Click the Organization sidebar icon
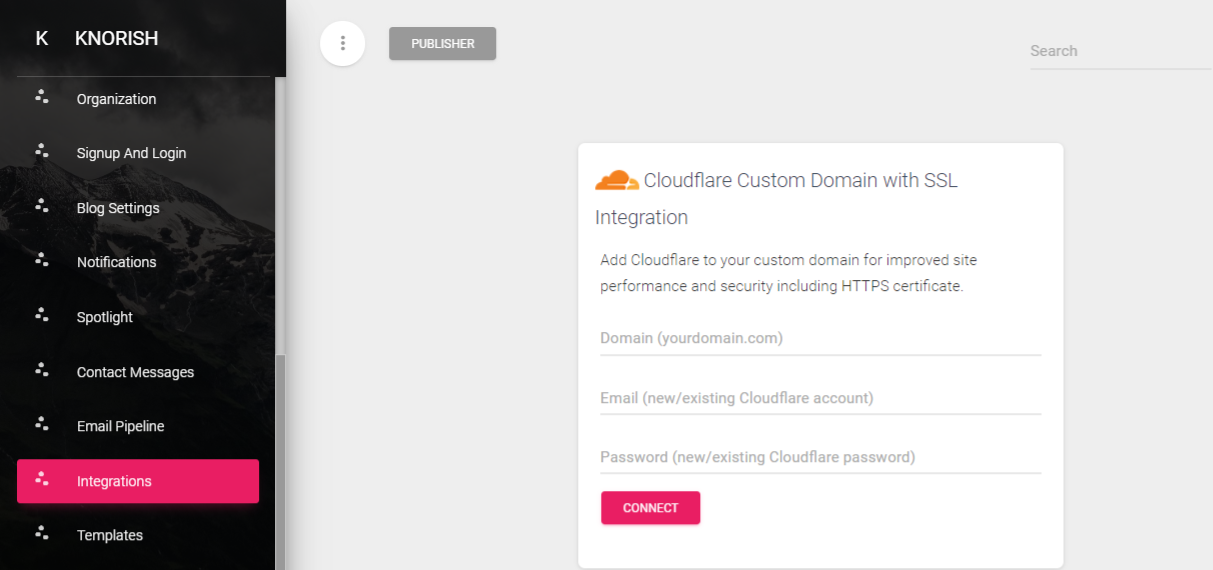This screenshot has width=1213, height=570. coord(42,97)
